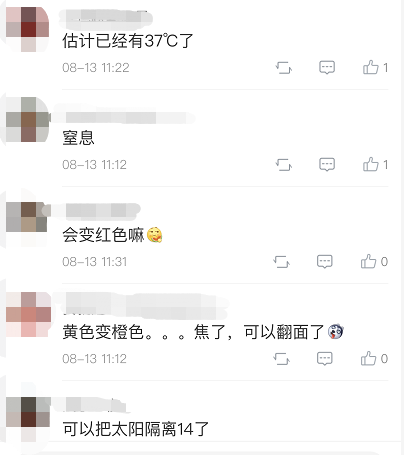Reply to the comment 估计已经有37℃了
The width and height of the screenshot is (404, 455).
[x=327, y=68]
